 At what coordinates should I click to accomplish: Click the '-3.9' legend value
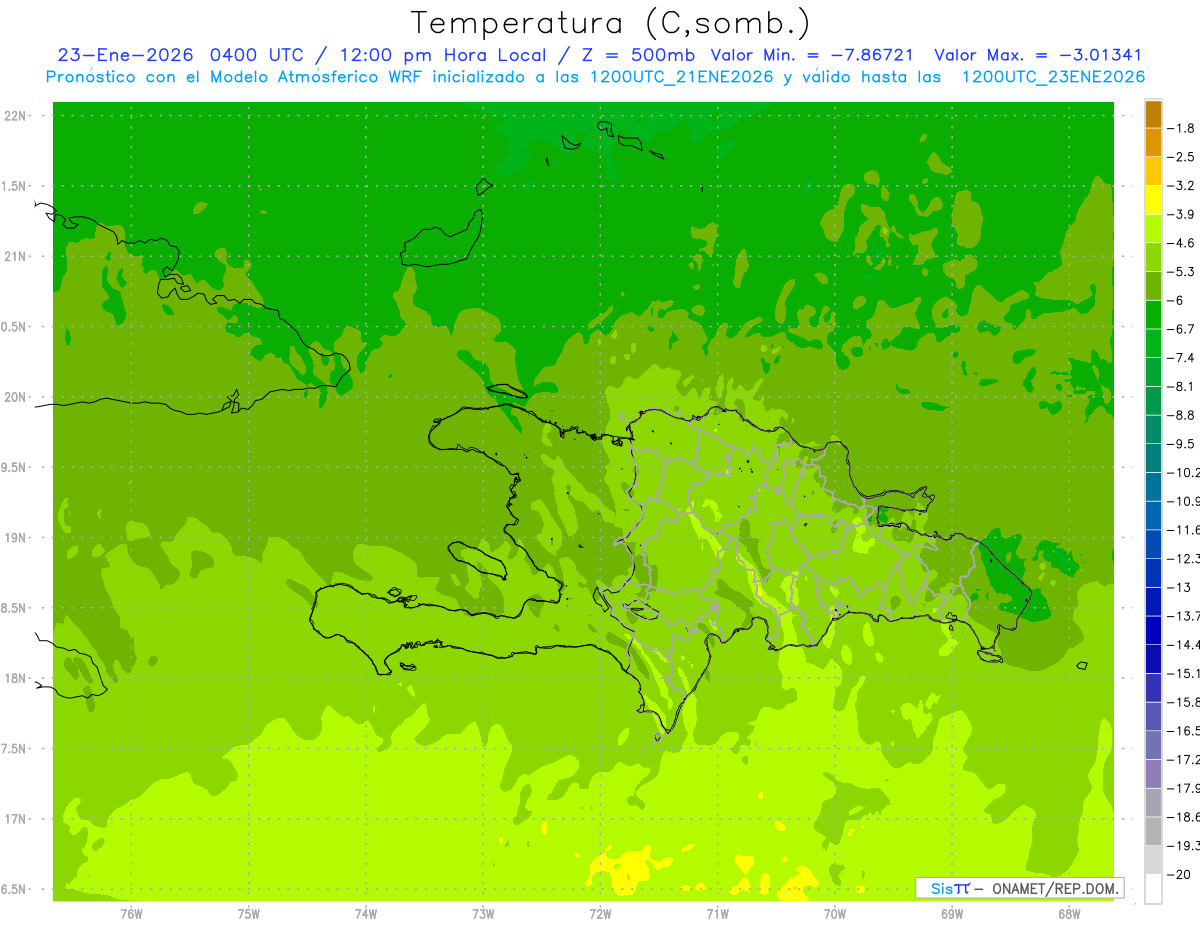tap(1181, 214)
